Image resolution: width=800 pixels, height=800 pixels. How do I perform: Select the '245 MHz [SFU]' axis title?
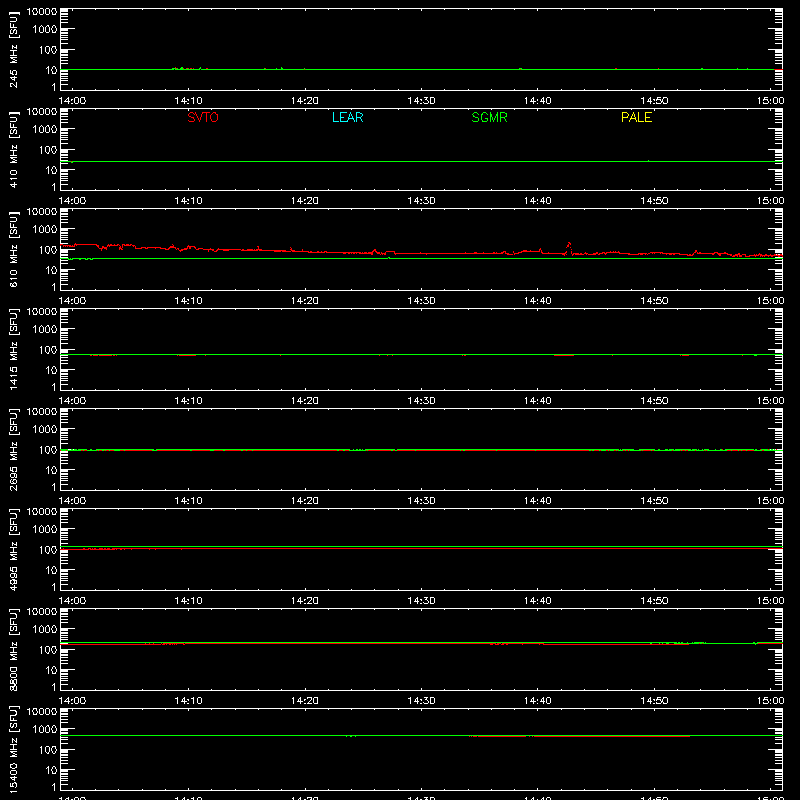[13, 49]
